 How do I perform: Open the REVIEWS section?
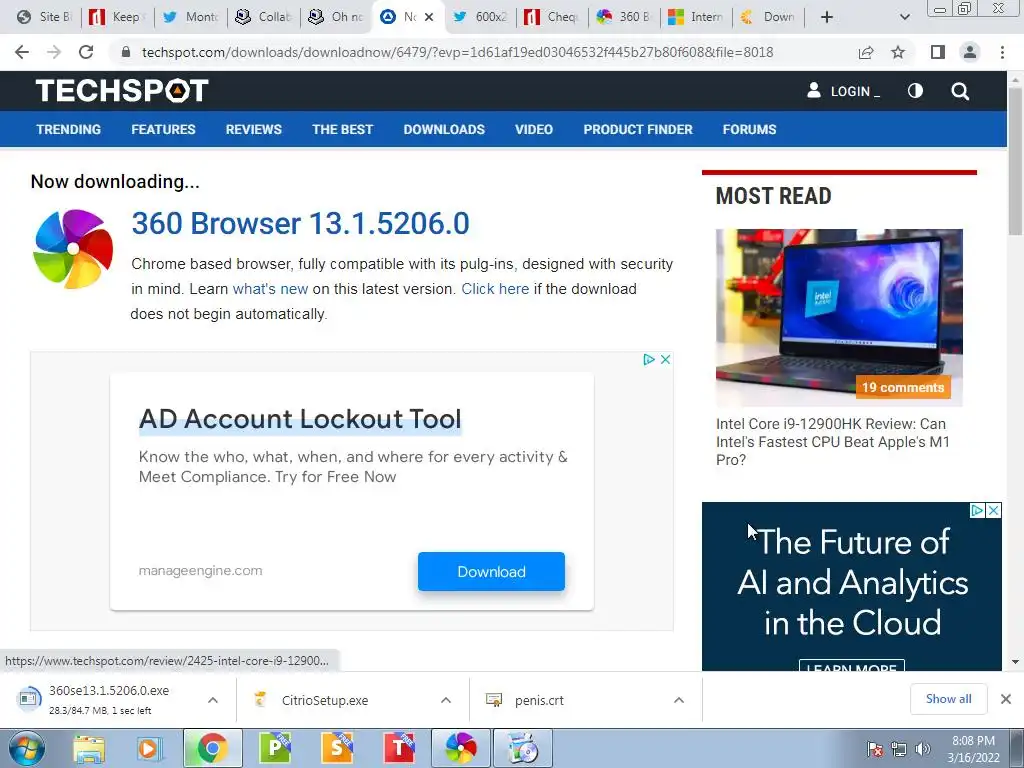(x=253, y=129)
